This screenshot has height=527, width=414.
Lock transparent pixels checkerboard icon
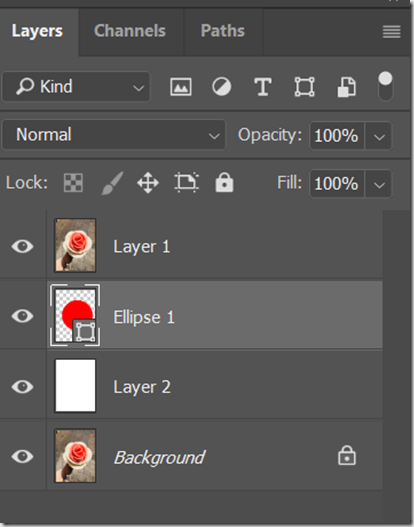(x=73, y=183)
